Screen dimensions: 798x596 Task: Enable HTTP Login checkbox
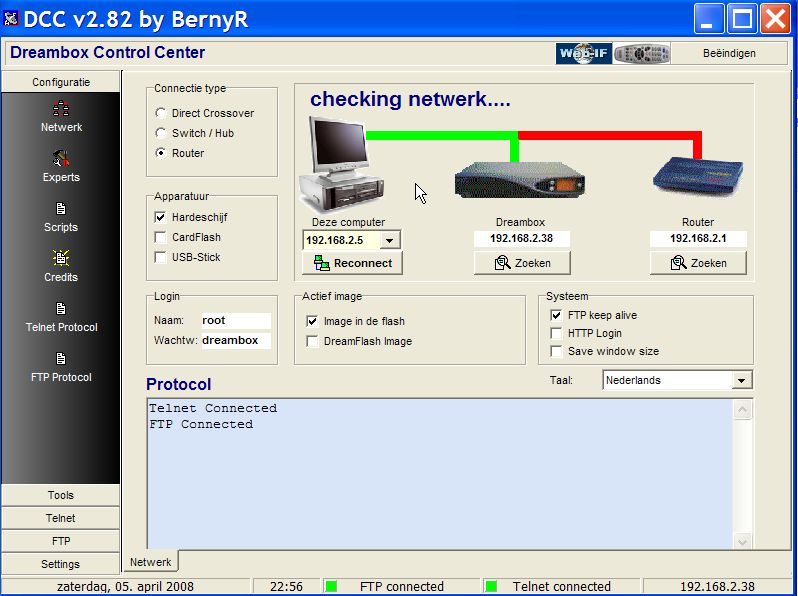556,333
